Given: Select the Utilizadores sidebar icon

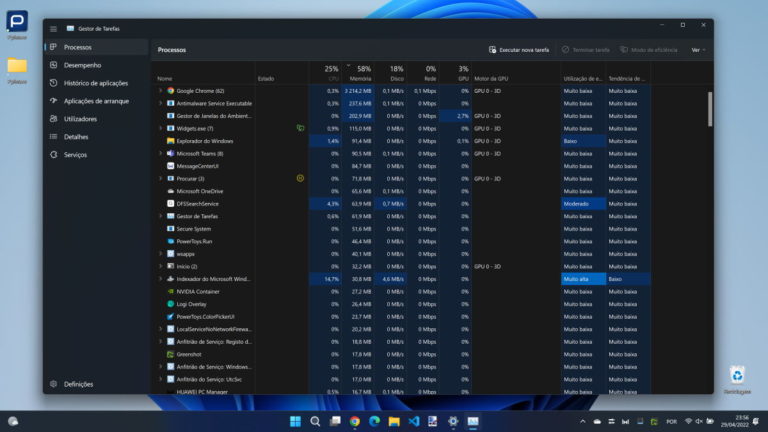Looking at the screenshot, I should (x=53, y=119).
